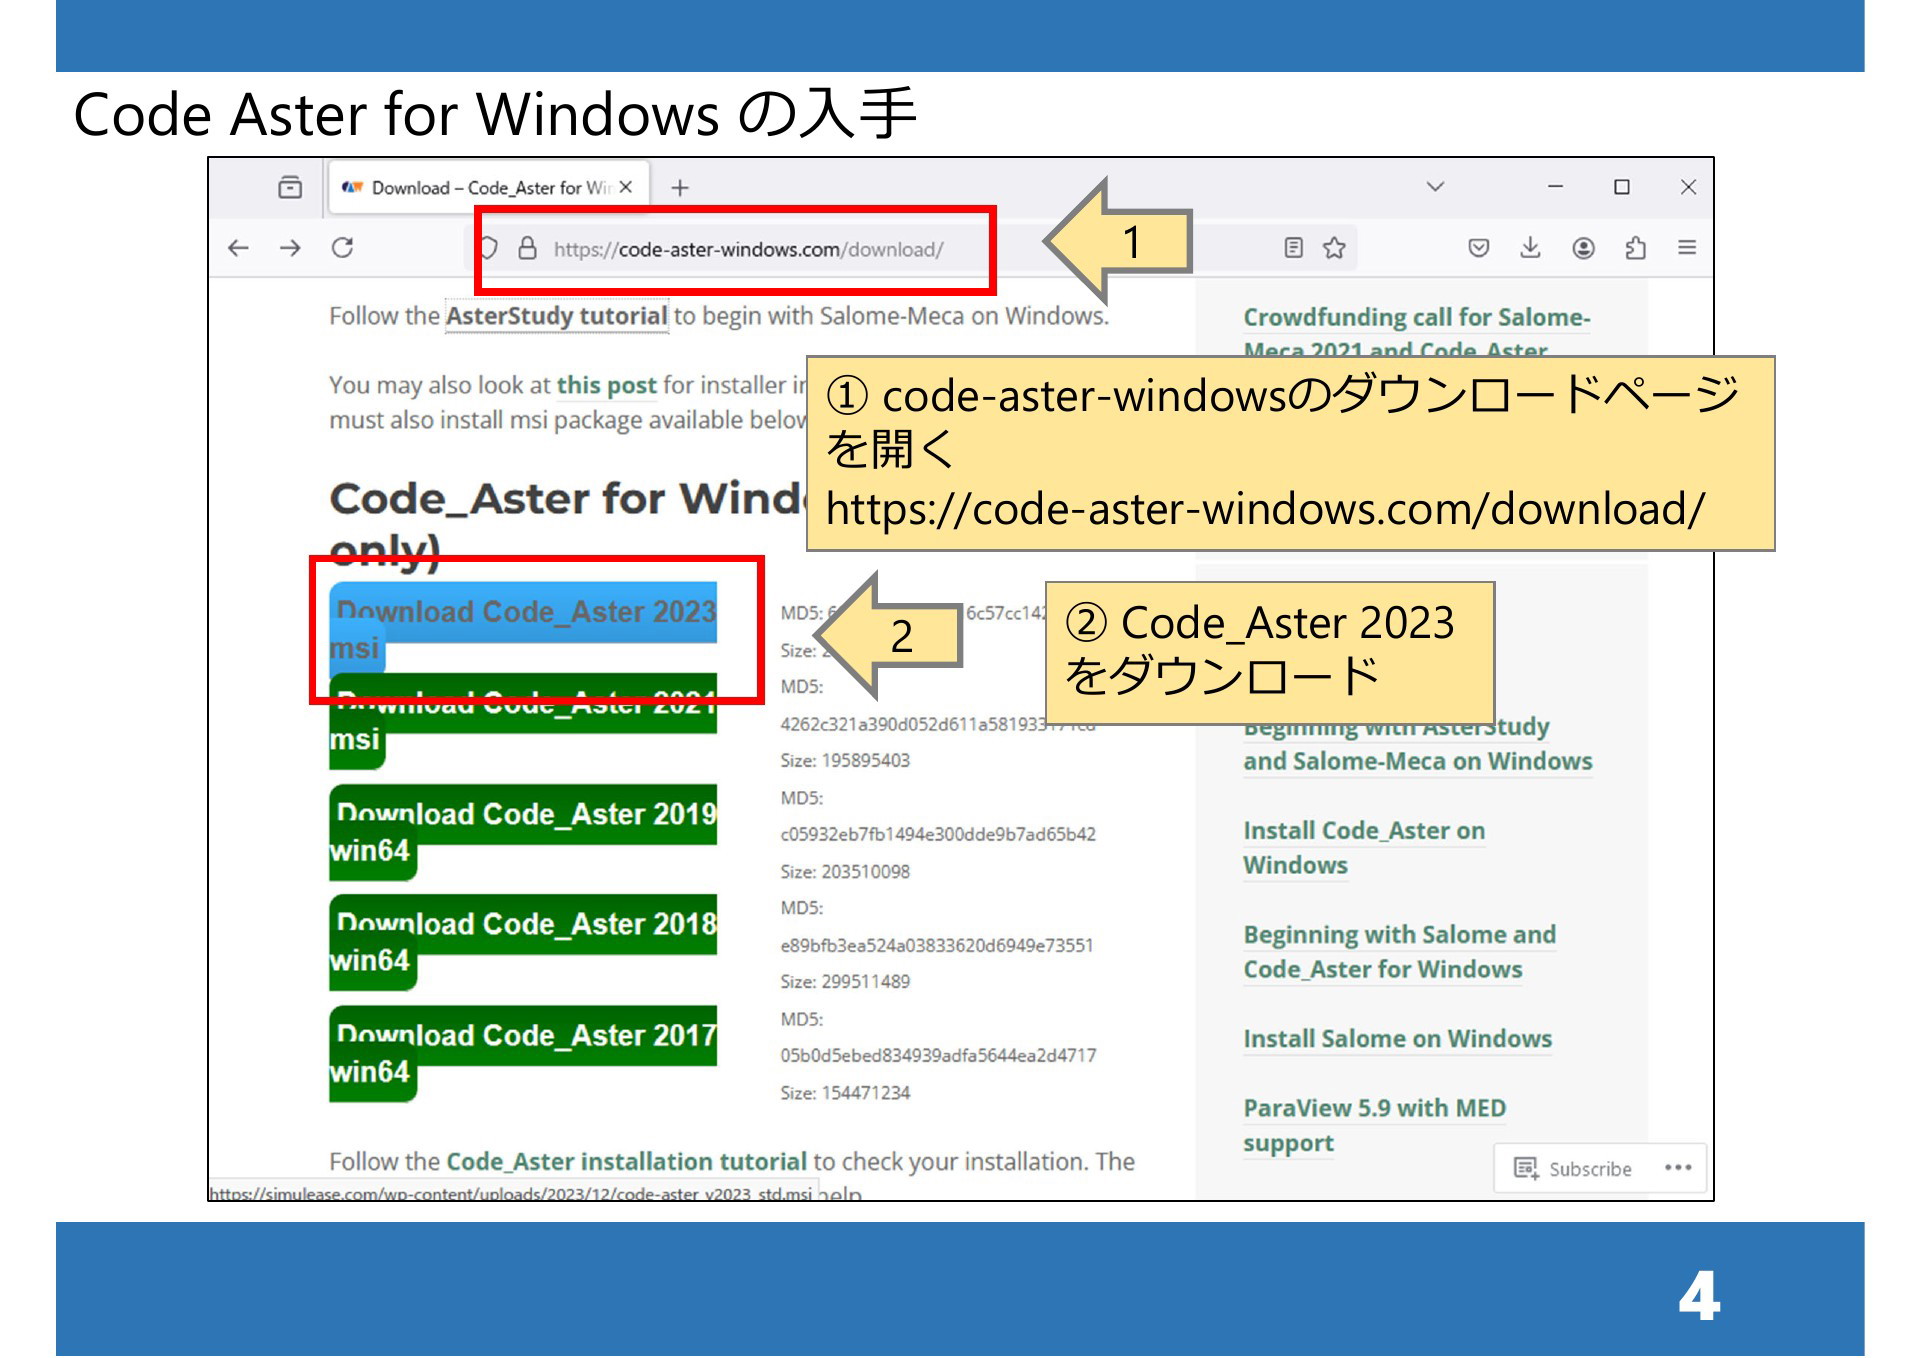Click Download Code_Aster 2019 win64 button
1920x1358 pixels.
[525, 816]
